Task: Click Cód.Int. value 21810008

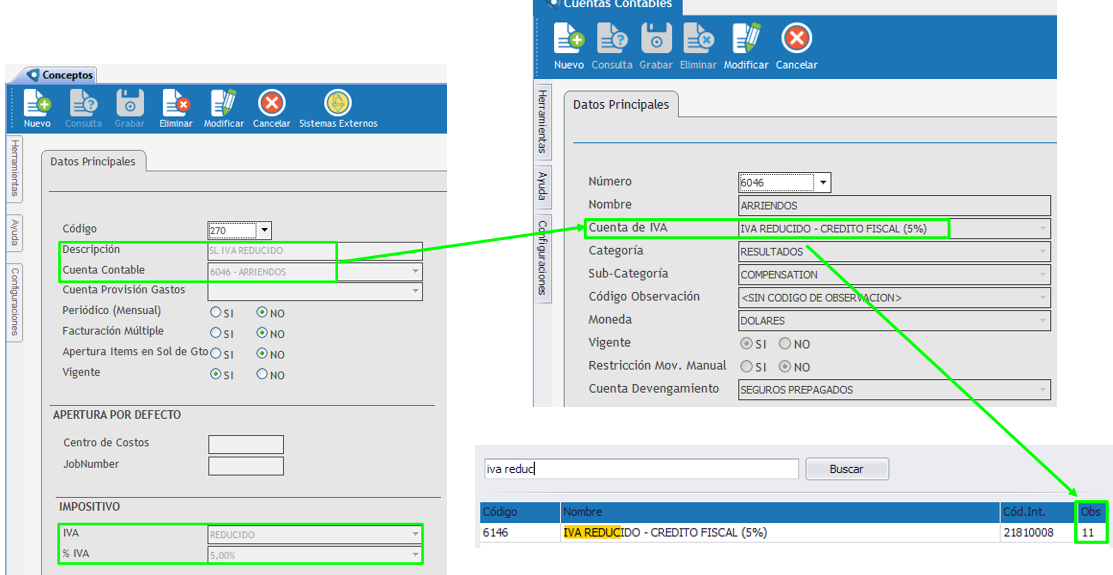Action: [1029, 532]
